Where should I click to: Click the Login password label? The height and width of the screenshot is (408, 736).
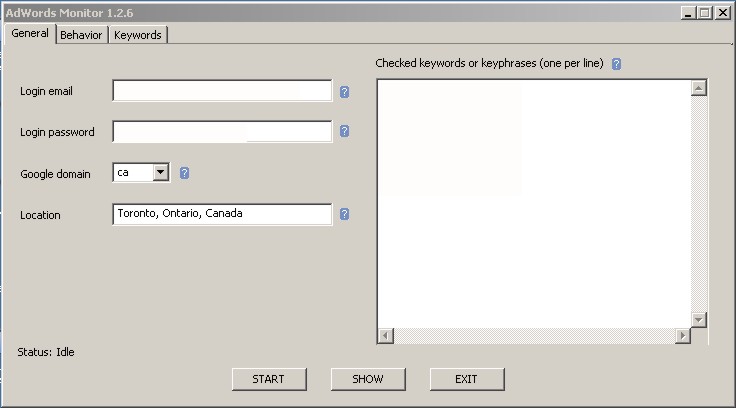57,132
